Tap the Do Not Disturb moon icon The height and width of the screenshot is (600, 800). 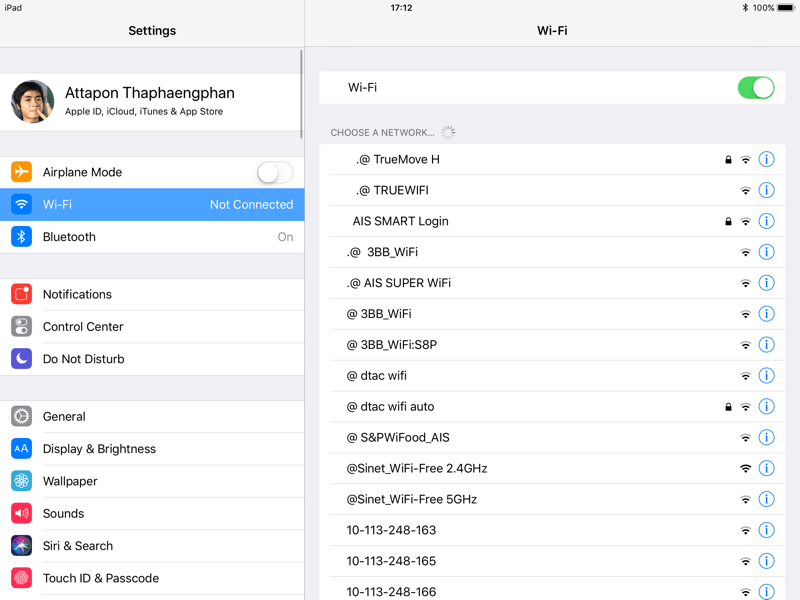(x=22, y=359)
